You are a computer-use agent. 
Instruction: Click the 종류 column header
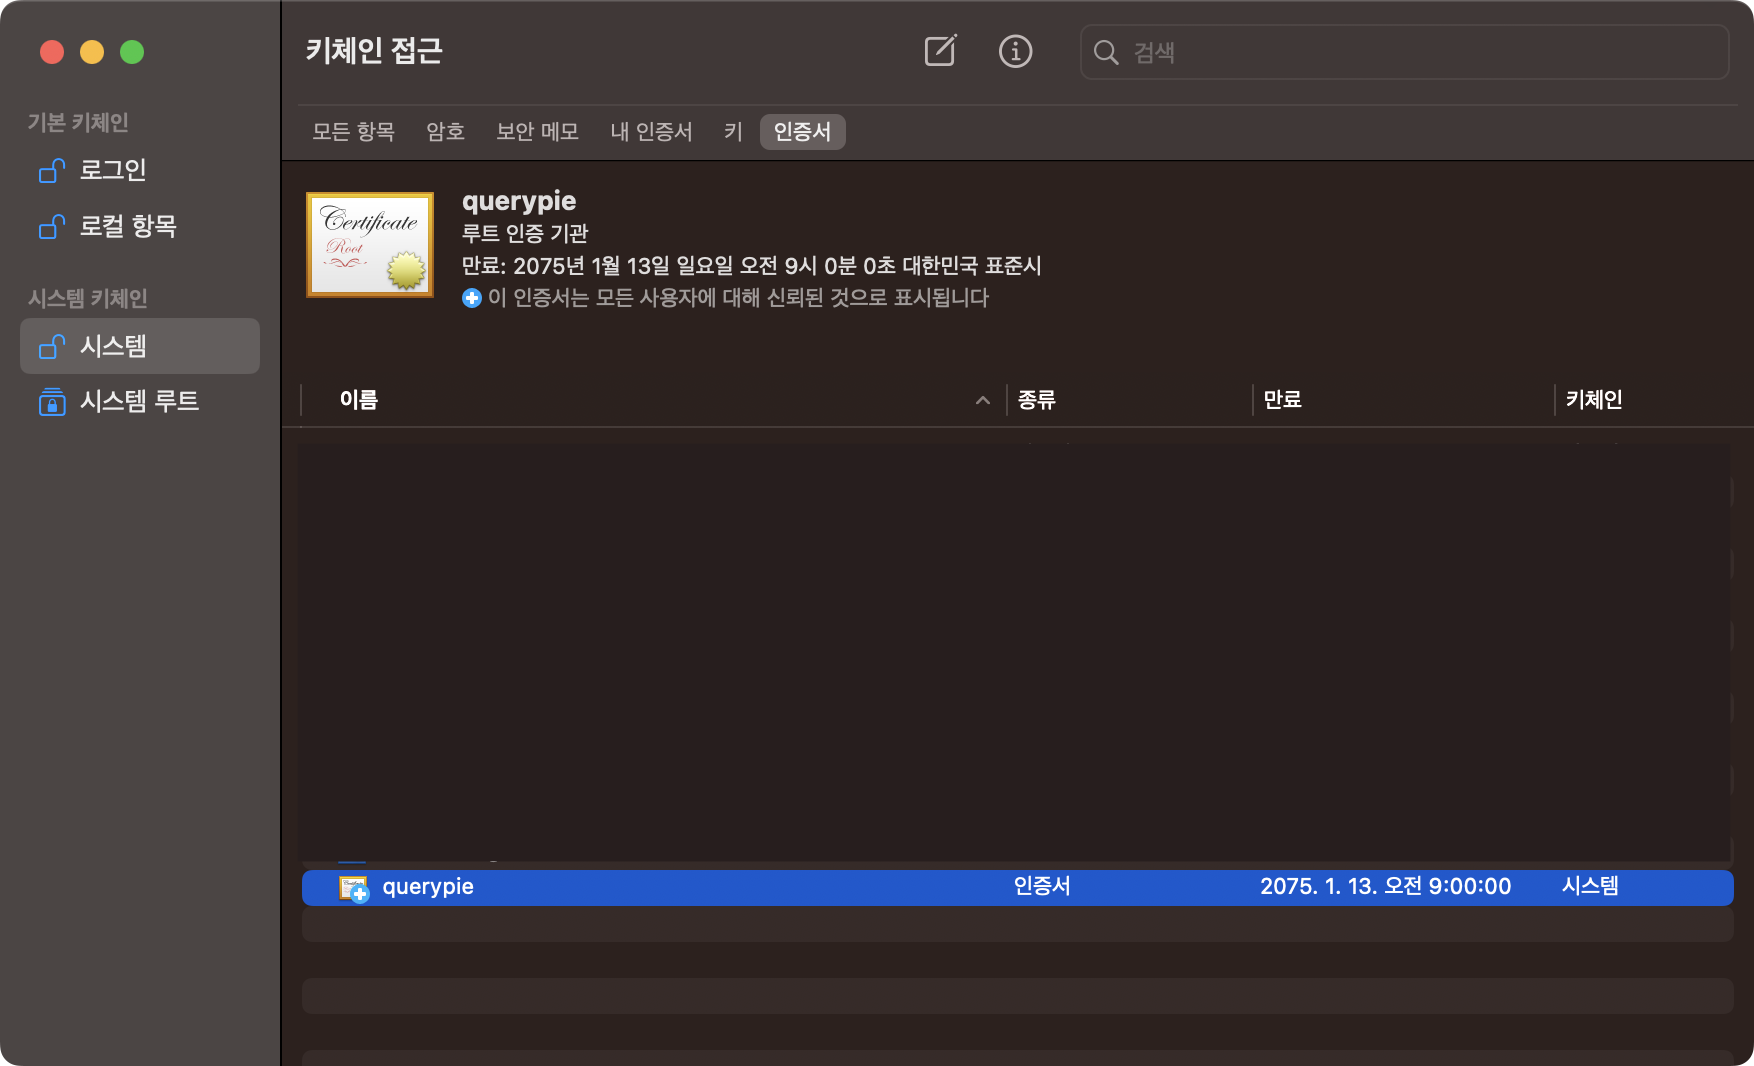1037,400
